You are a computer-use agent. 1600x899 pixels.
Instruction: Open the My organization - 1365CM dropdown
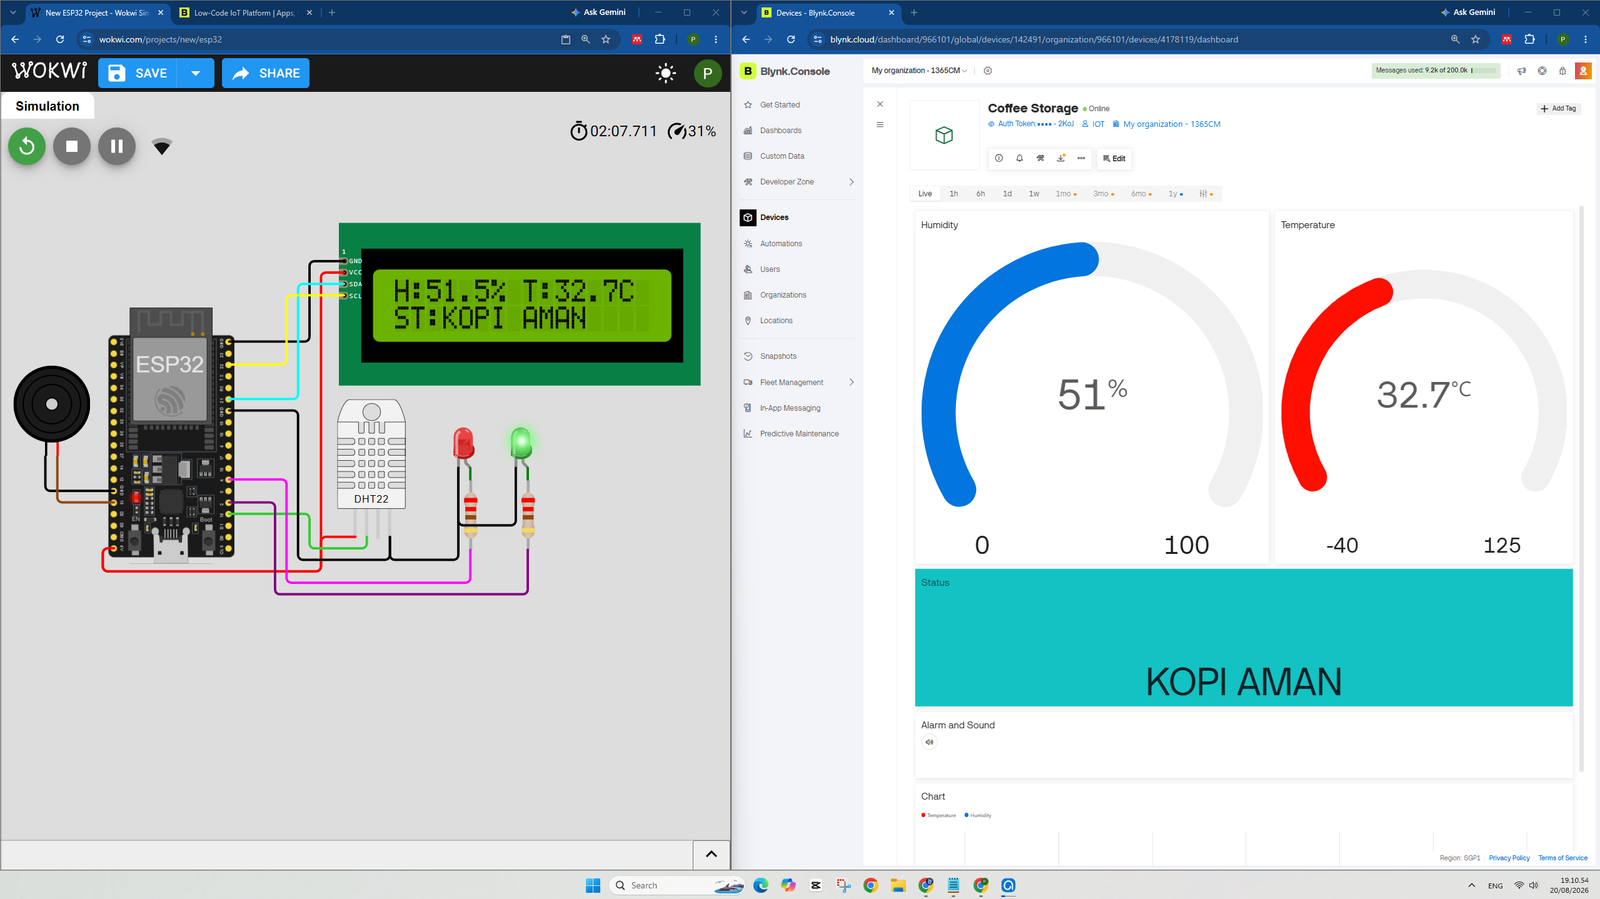click(x=919, y=71)
